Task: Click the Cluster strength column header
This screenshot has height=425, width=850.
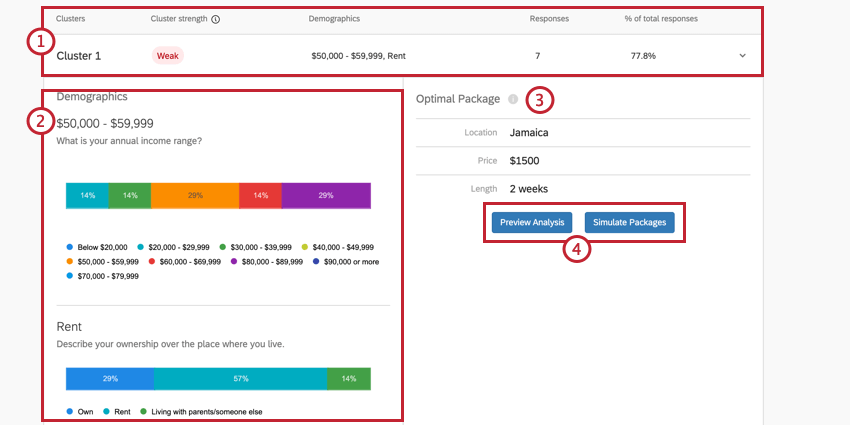Action: pyautogui.click(x=178, y=19)
